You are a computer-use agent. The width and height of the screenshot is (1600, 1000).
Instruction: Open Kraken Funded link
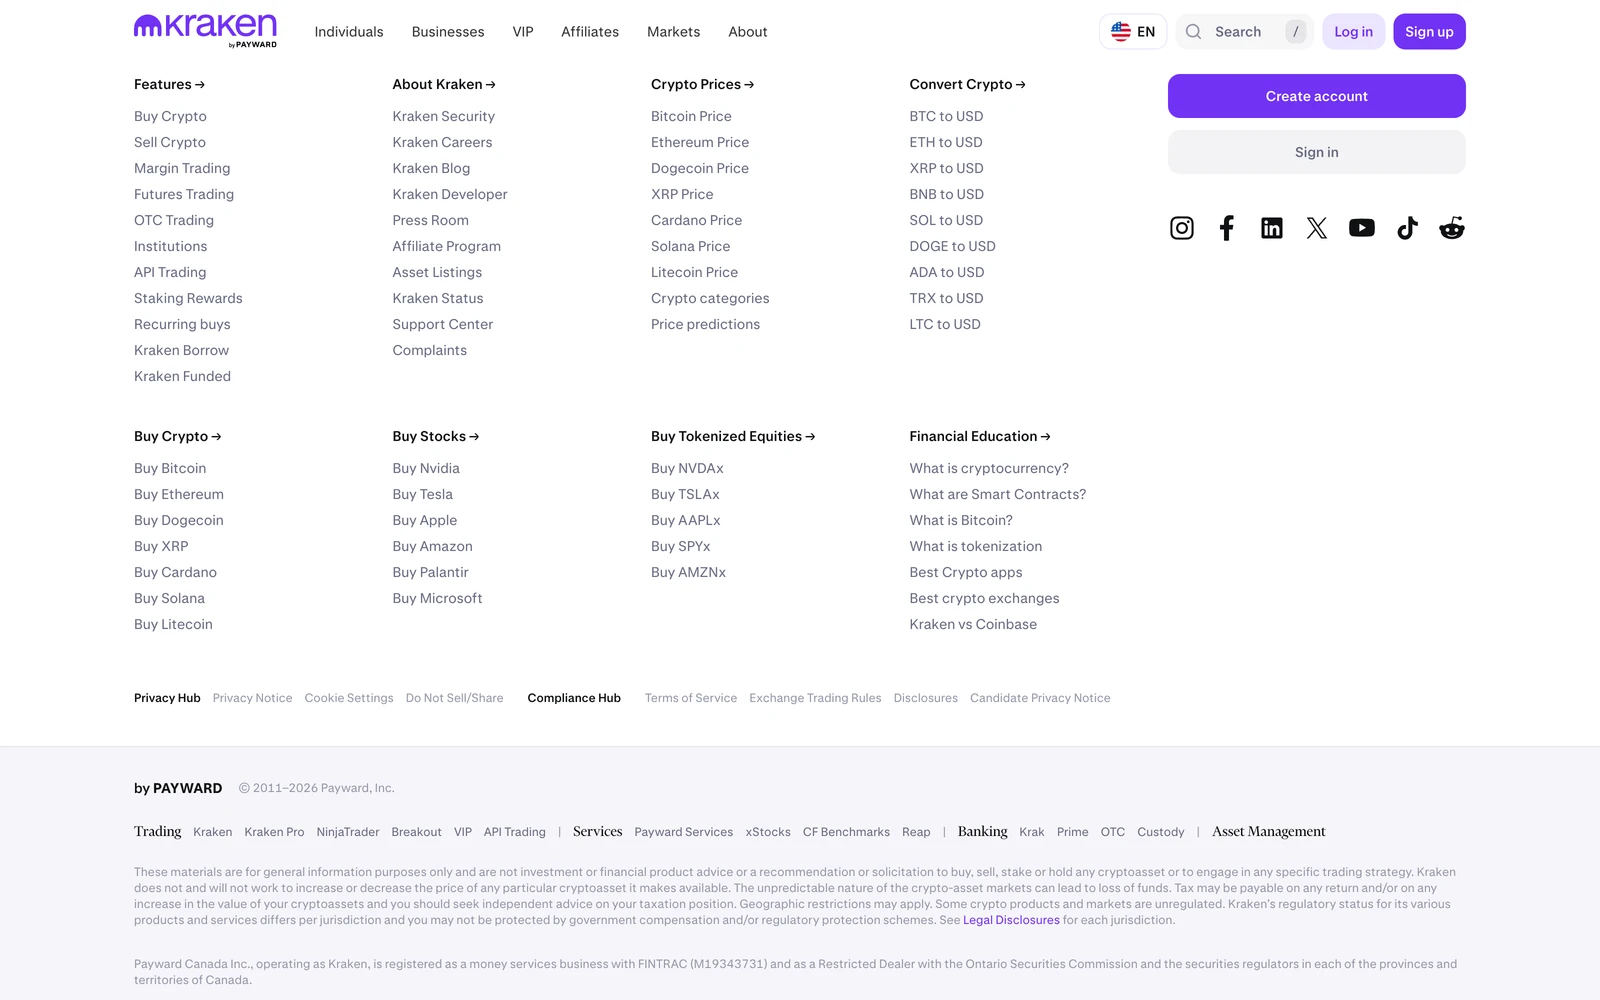[182, 376]
